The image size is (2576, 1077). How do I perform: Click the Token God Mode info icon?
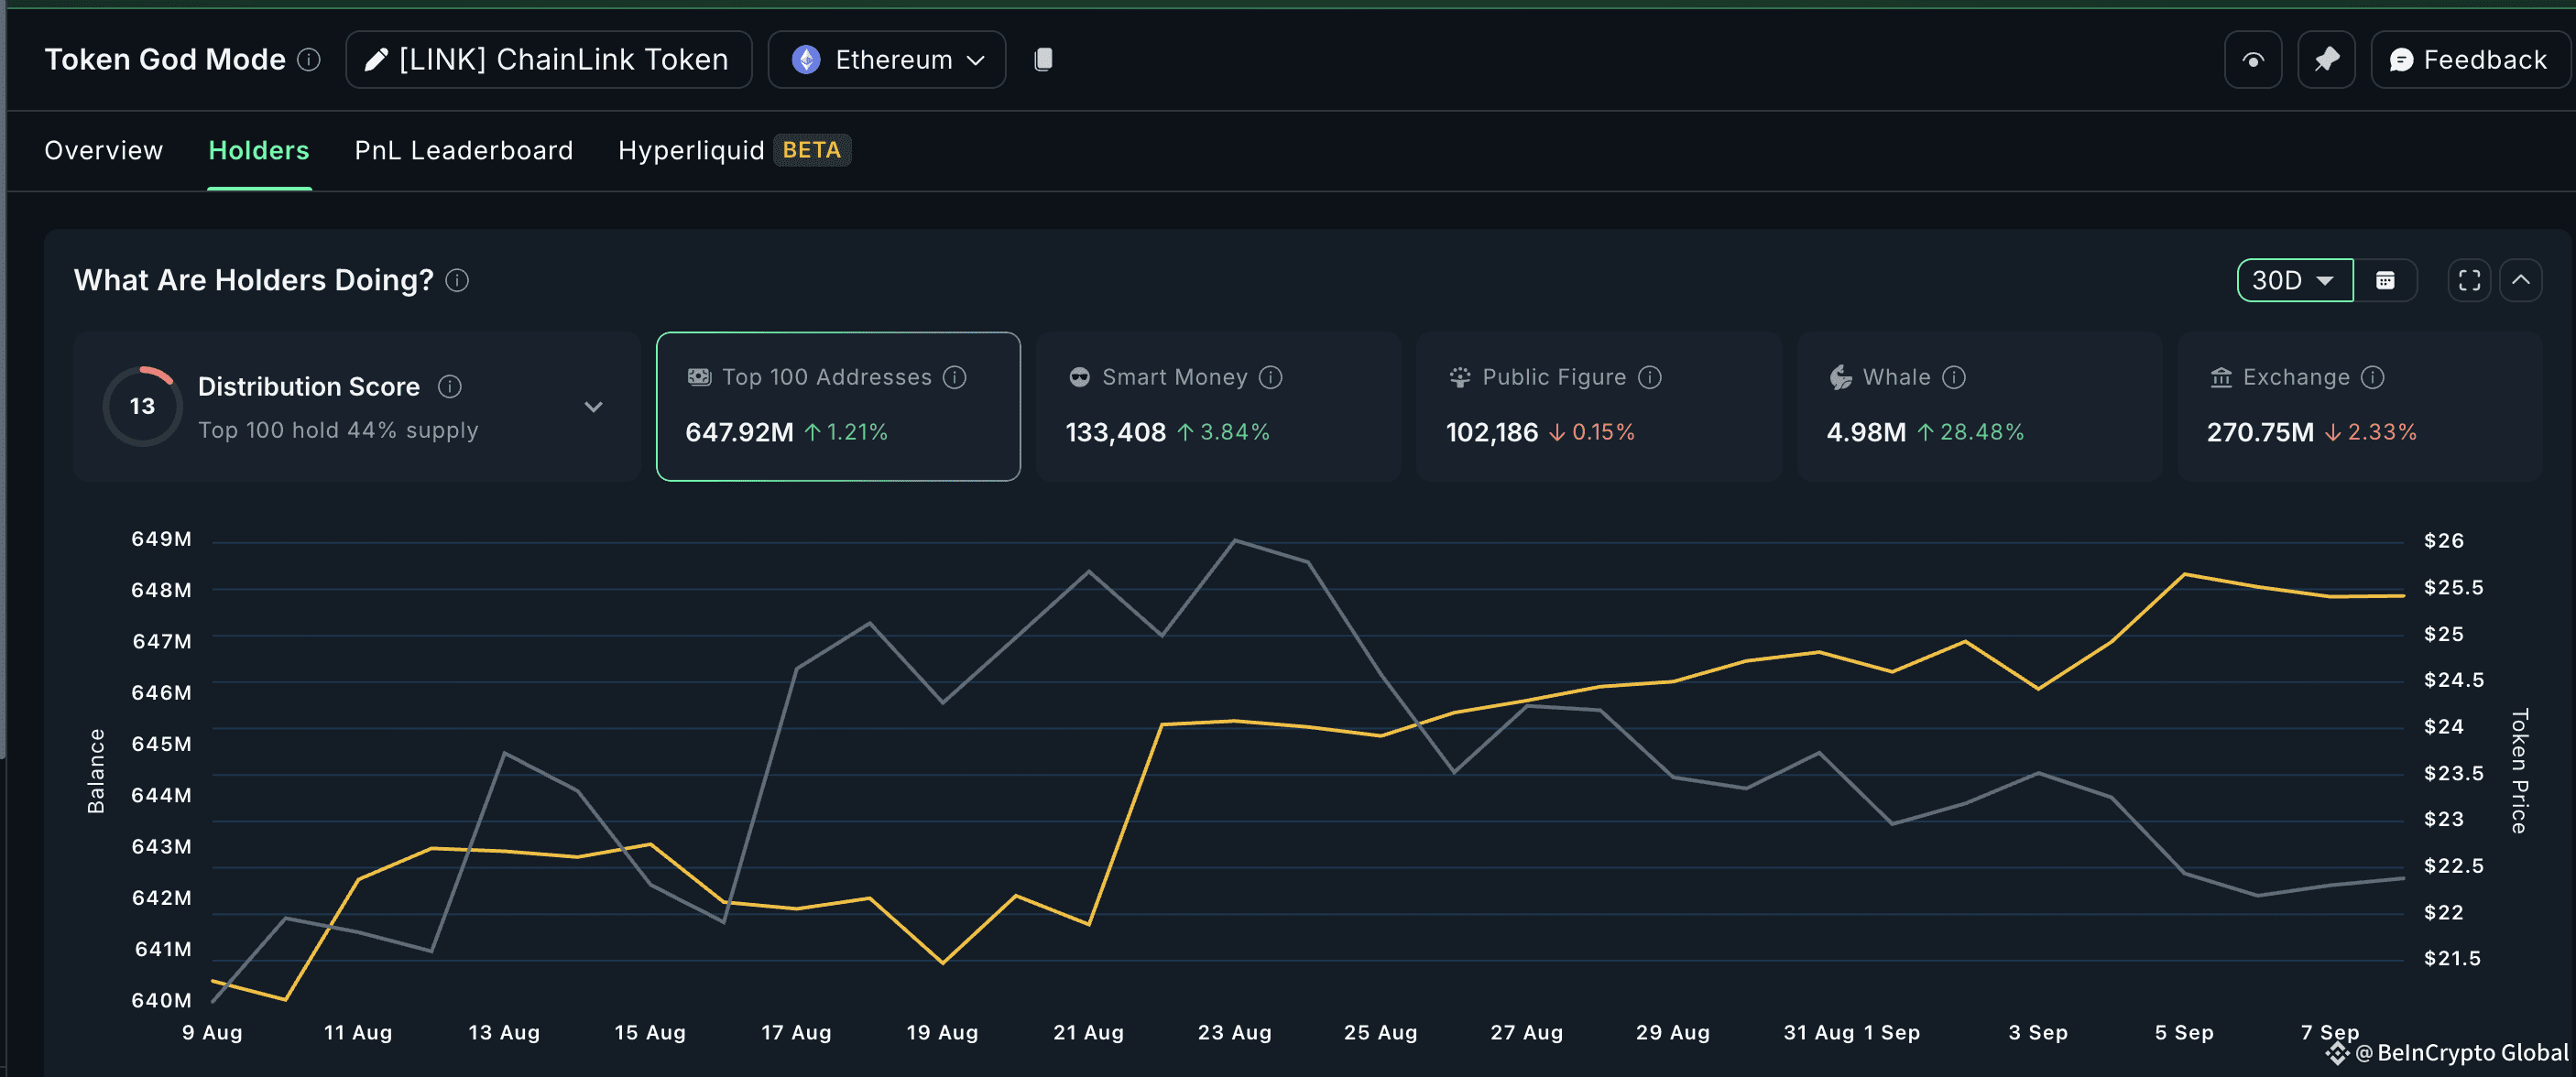pyautogui.click(x=309, y=60)
